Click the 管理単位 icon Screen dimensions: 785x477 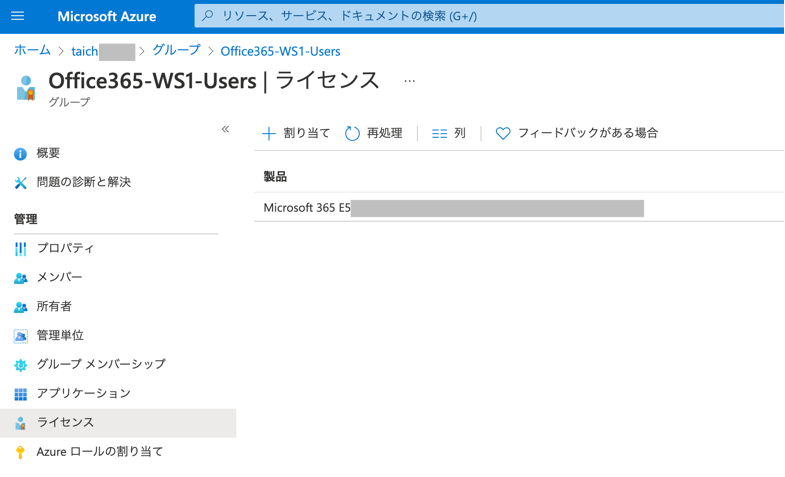pyautogui.click(x=20, y=336)
